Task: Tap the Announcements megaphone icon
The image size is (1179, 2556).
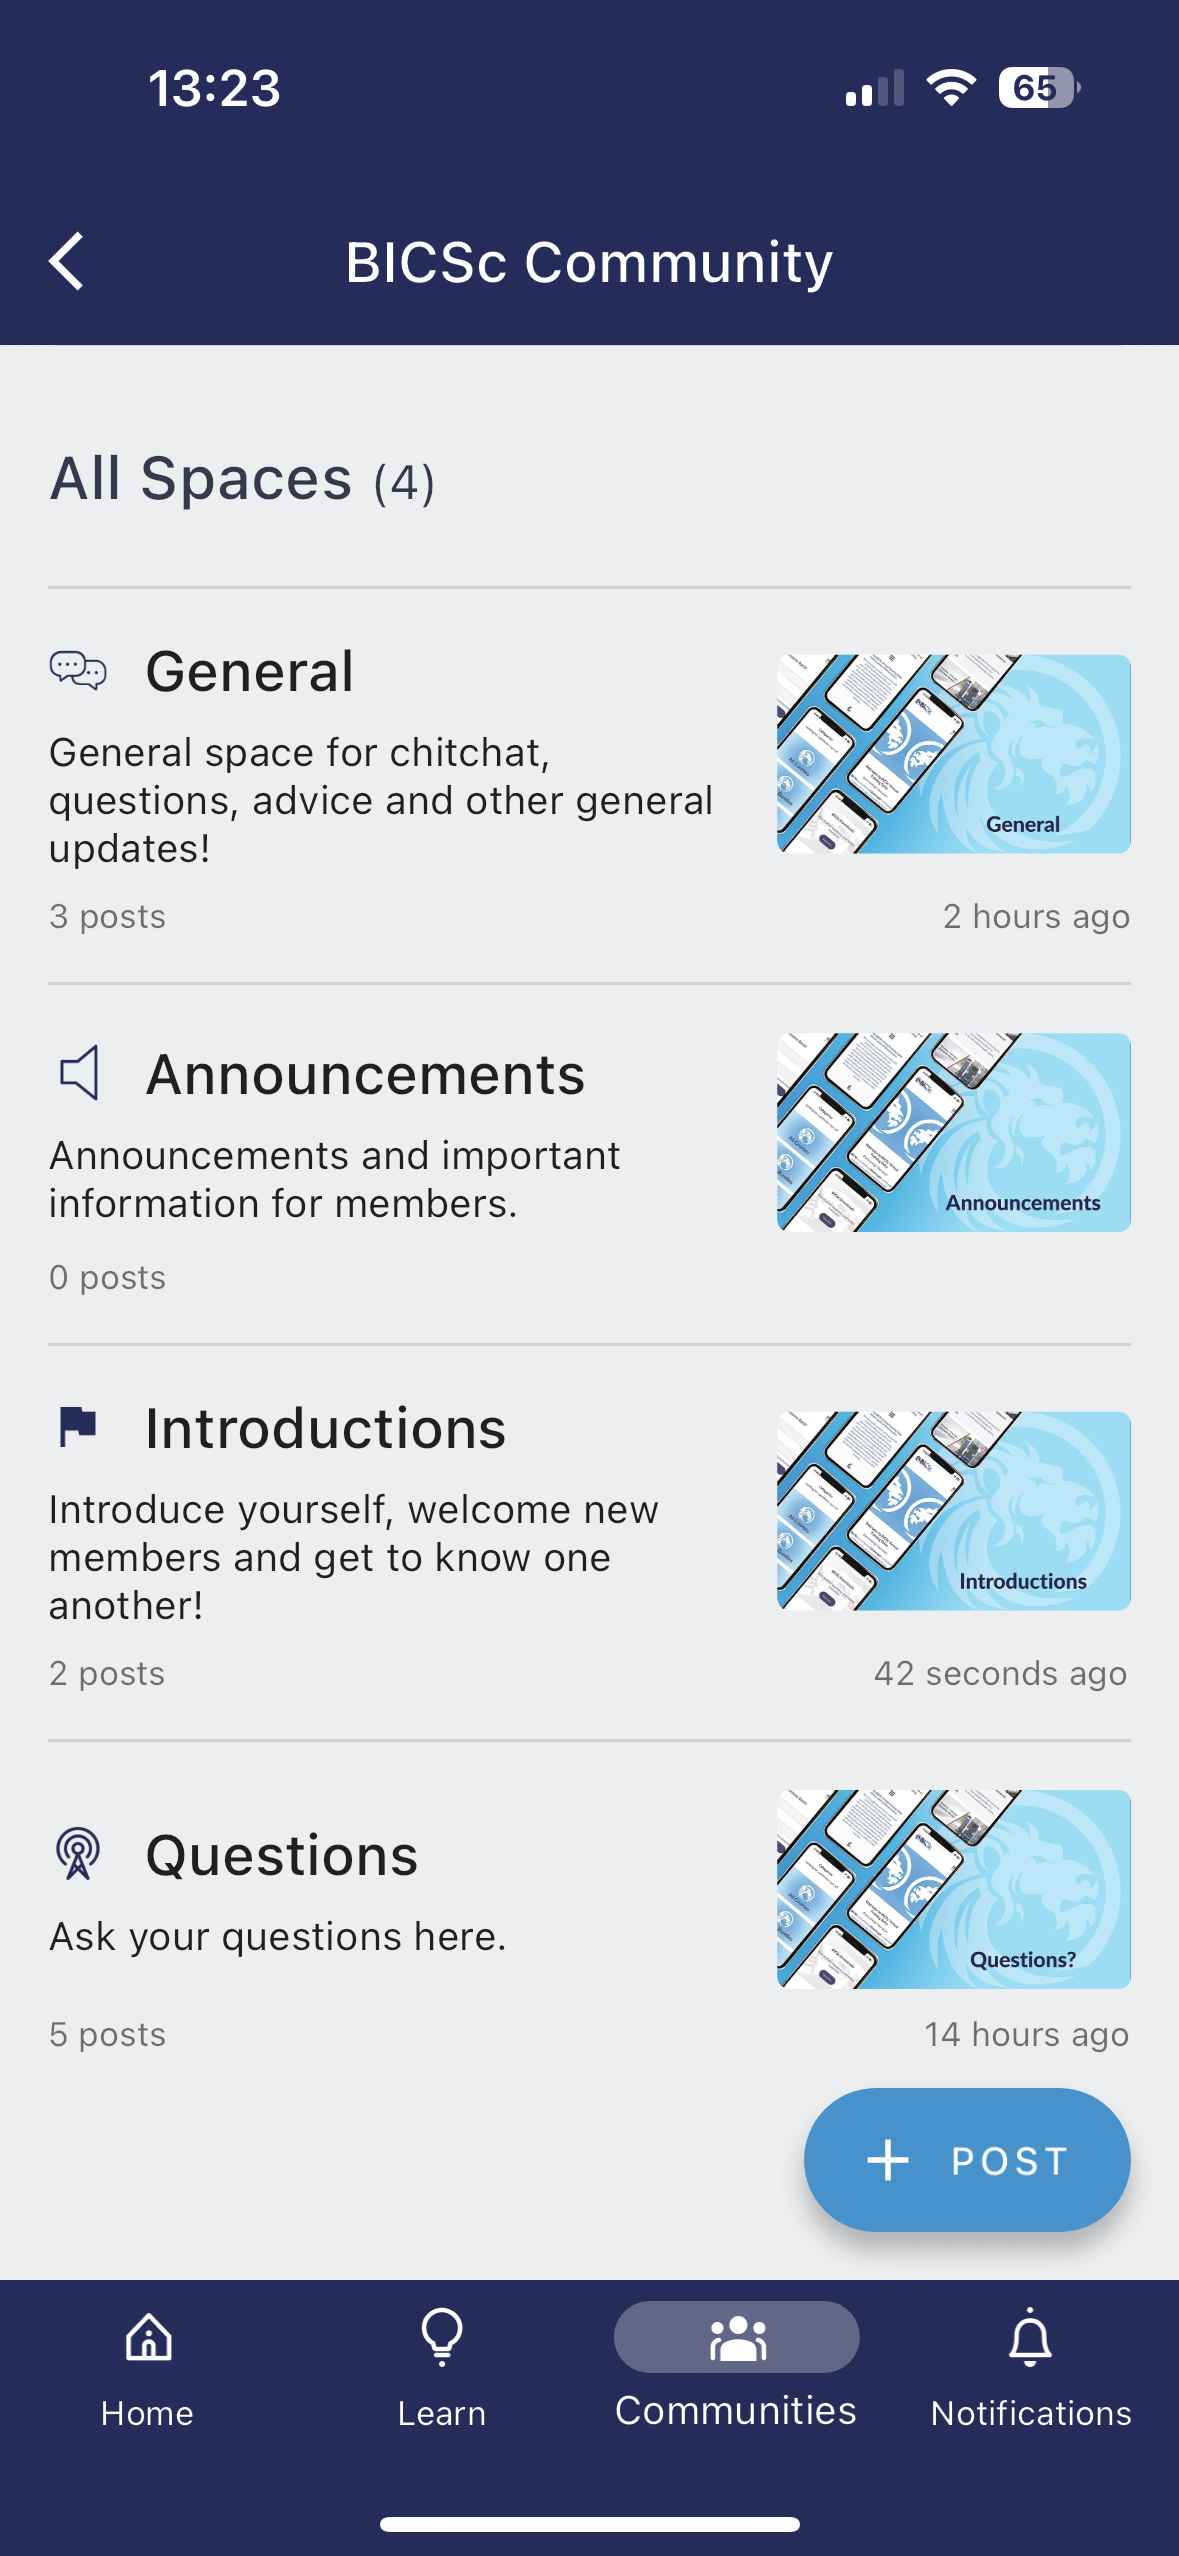Action: pos(79,1073)
